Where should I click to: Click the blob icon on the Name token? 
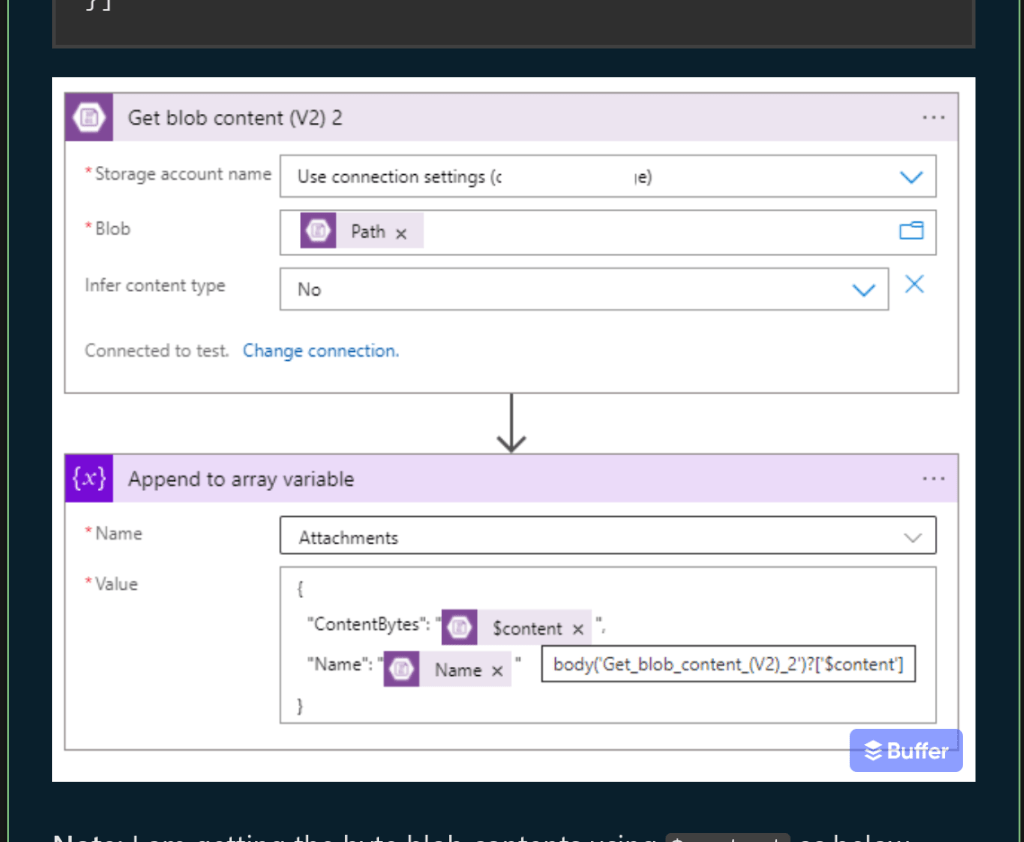[x=401, y=669]
